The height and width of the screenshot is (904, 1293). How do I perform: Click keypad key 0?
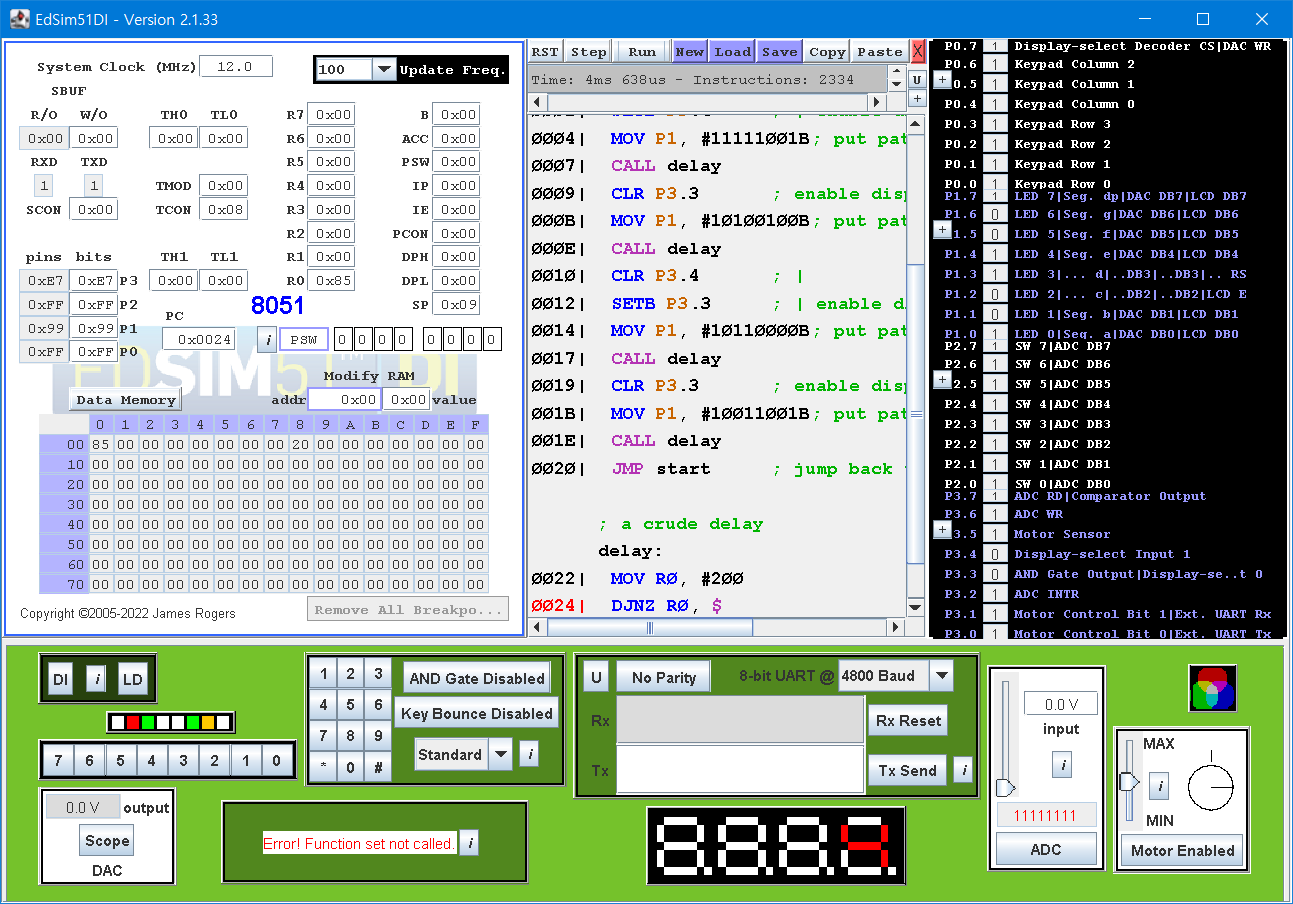[x=350, y=767]
